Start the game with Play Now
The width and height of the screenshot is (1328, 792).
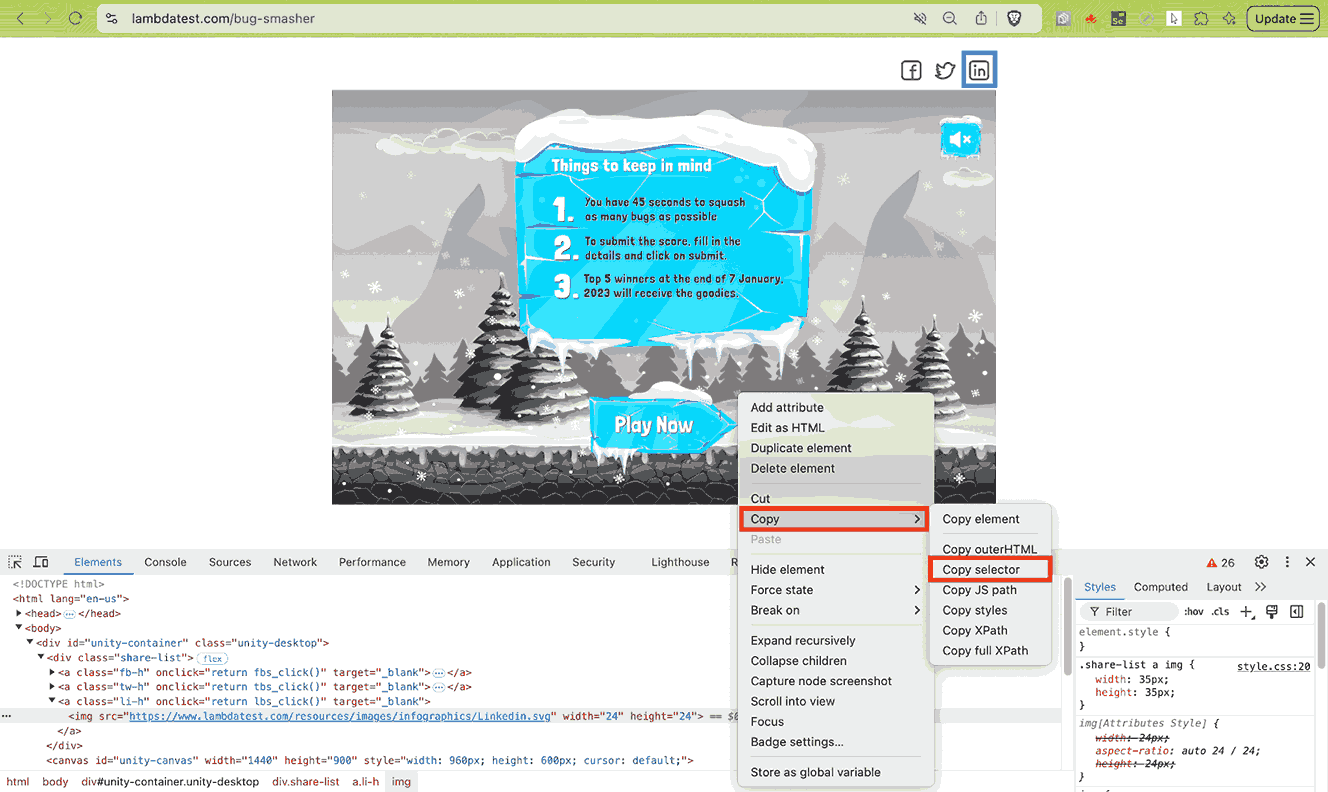point(654,426)
